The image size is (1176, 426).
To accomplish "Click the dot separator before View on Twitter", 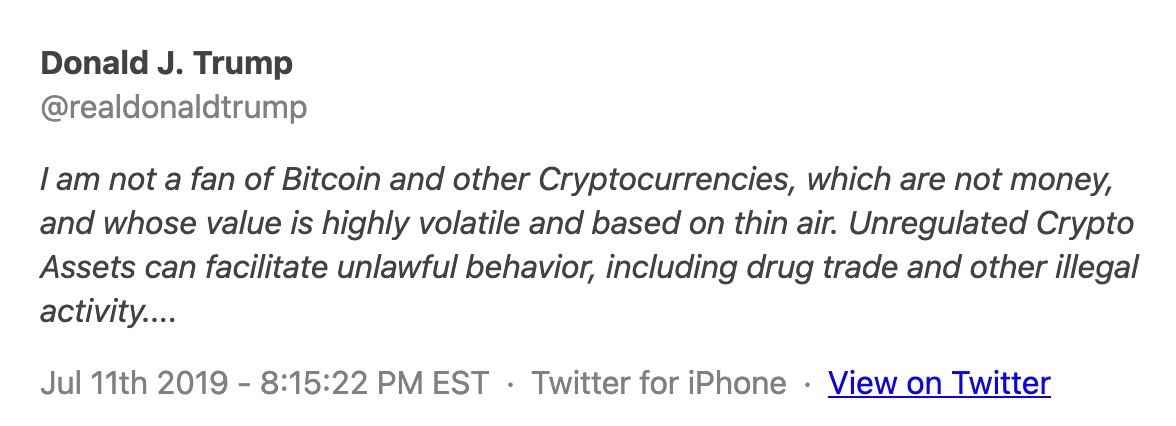I will click(x=808, y=384).
